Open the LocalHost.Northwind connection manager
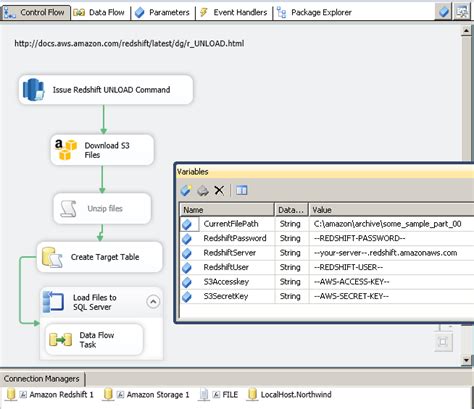This screenshot has height=409, width=474. (289, 395)
